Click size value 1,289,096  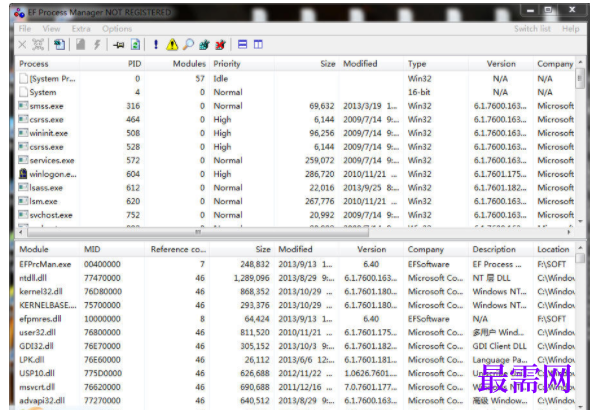tap(251, 278)
